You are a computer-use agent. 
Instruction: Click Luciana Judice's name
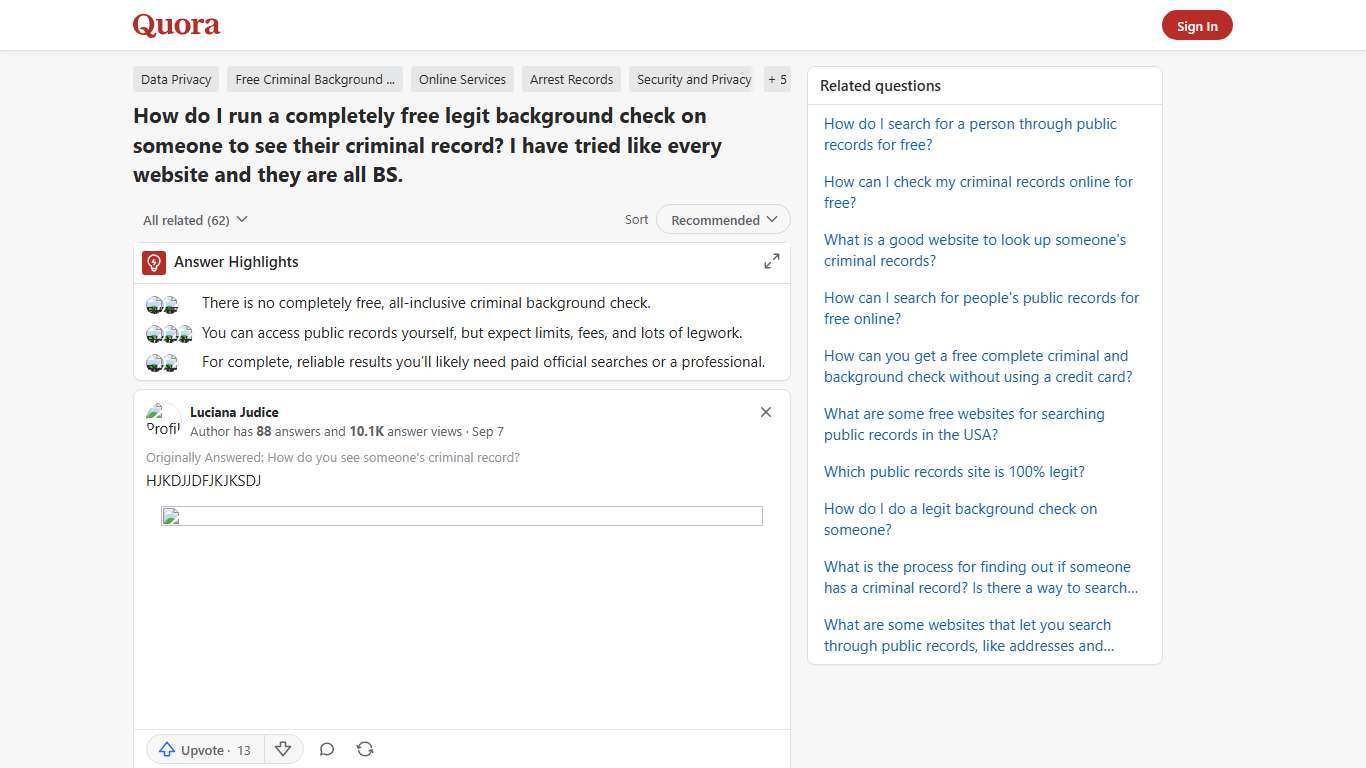click(233, 412)
